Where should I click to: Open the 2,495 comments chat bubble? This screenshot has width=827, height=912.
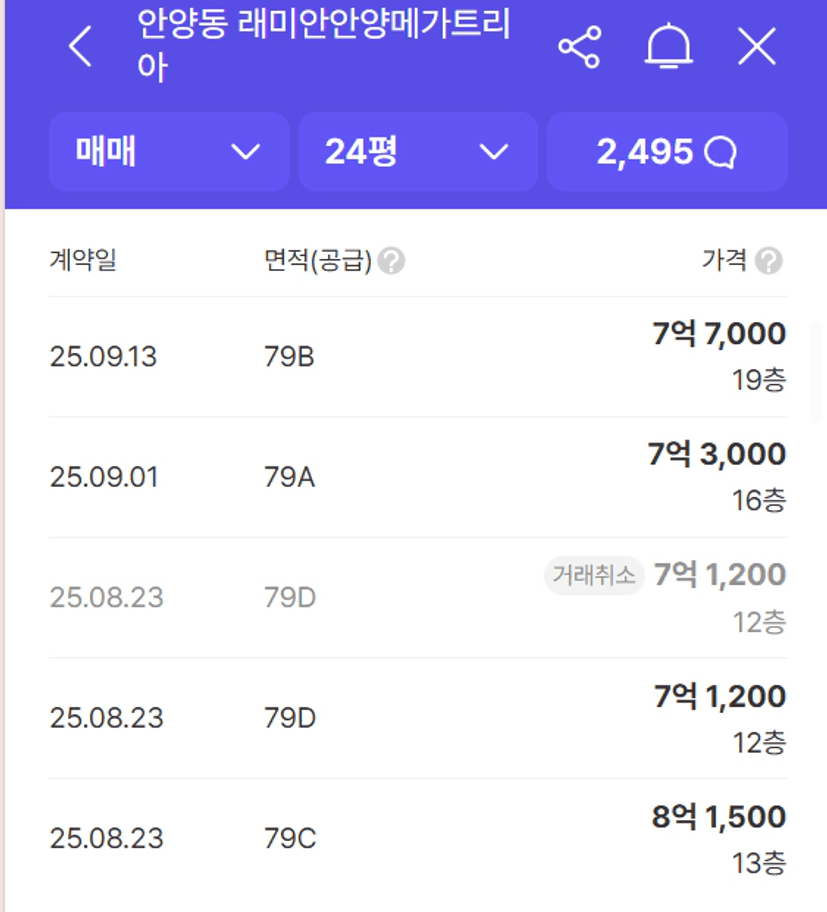[x=667, y=152]
